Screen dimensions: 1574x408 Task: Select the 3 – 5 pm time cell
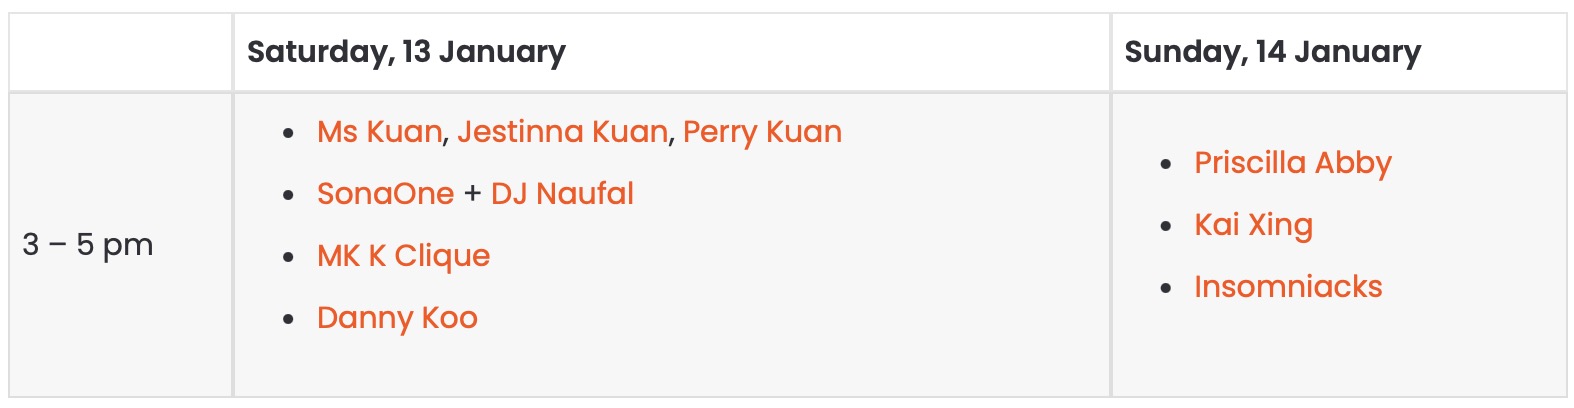(x=121, y=245)
